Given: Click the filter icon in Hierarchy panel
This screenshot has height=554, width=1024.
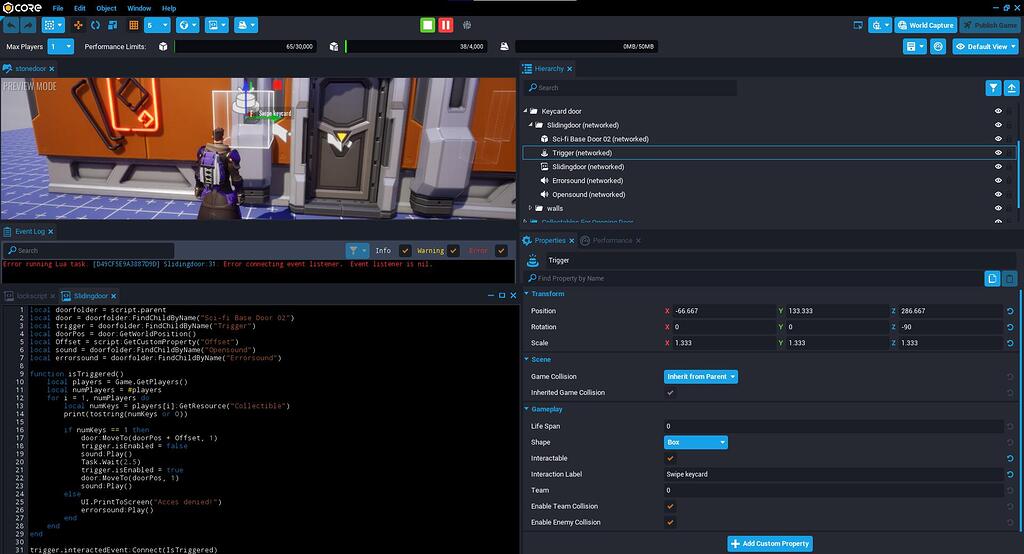Looking at the screenshot, I should click(993, 88).
